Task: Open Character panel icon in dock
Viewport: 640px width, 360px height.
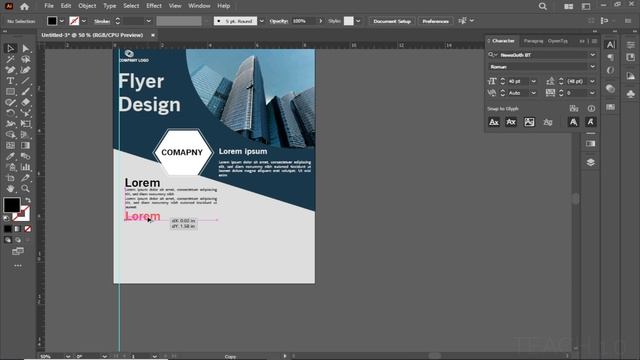Action: [x=610, y=44]
